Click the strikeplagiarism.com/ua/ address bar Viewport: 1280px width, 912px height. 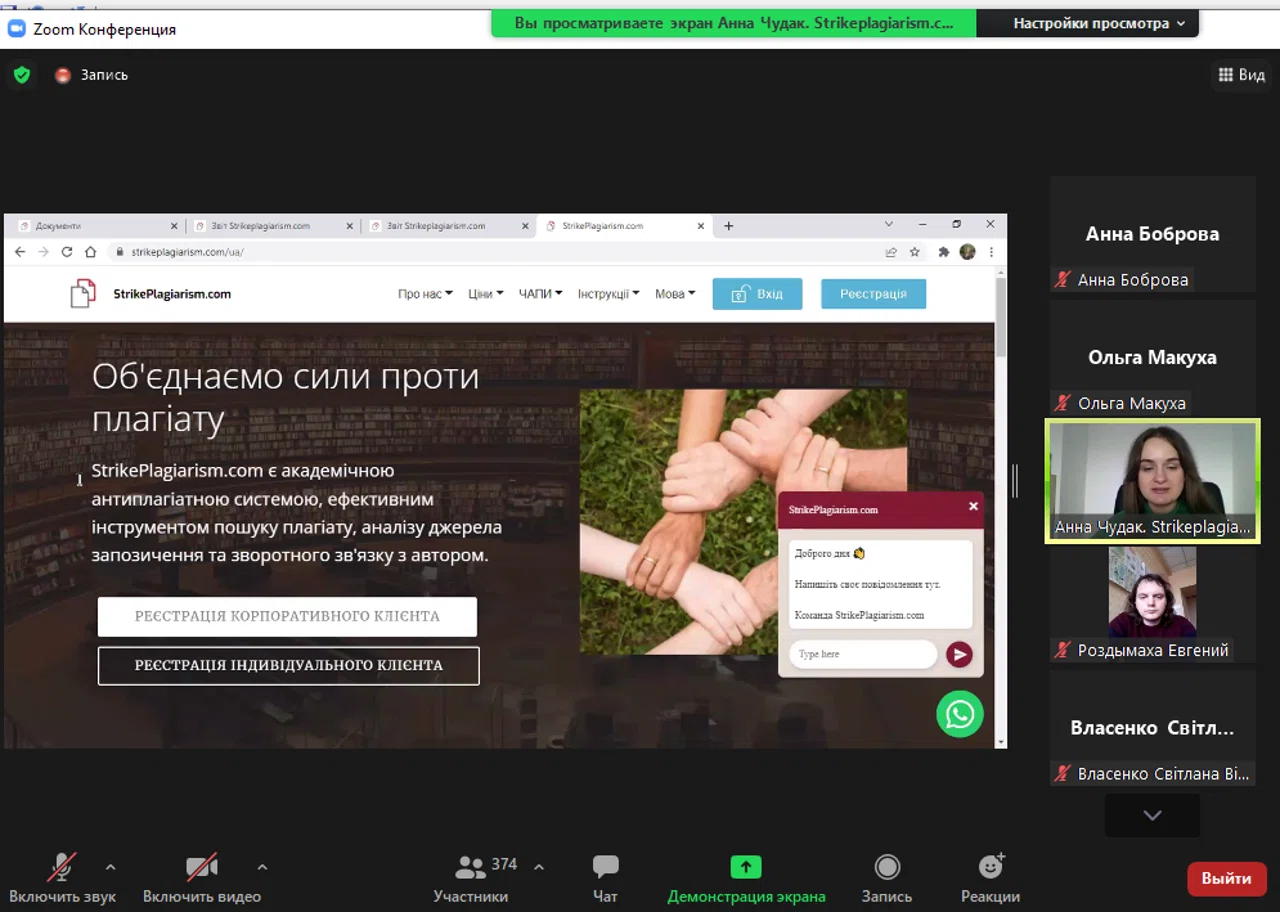pyautogui.click(x=500, y=252)
